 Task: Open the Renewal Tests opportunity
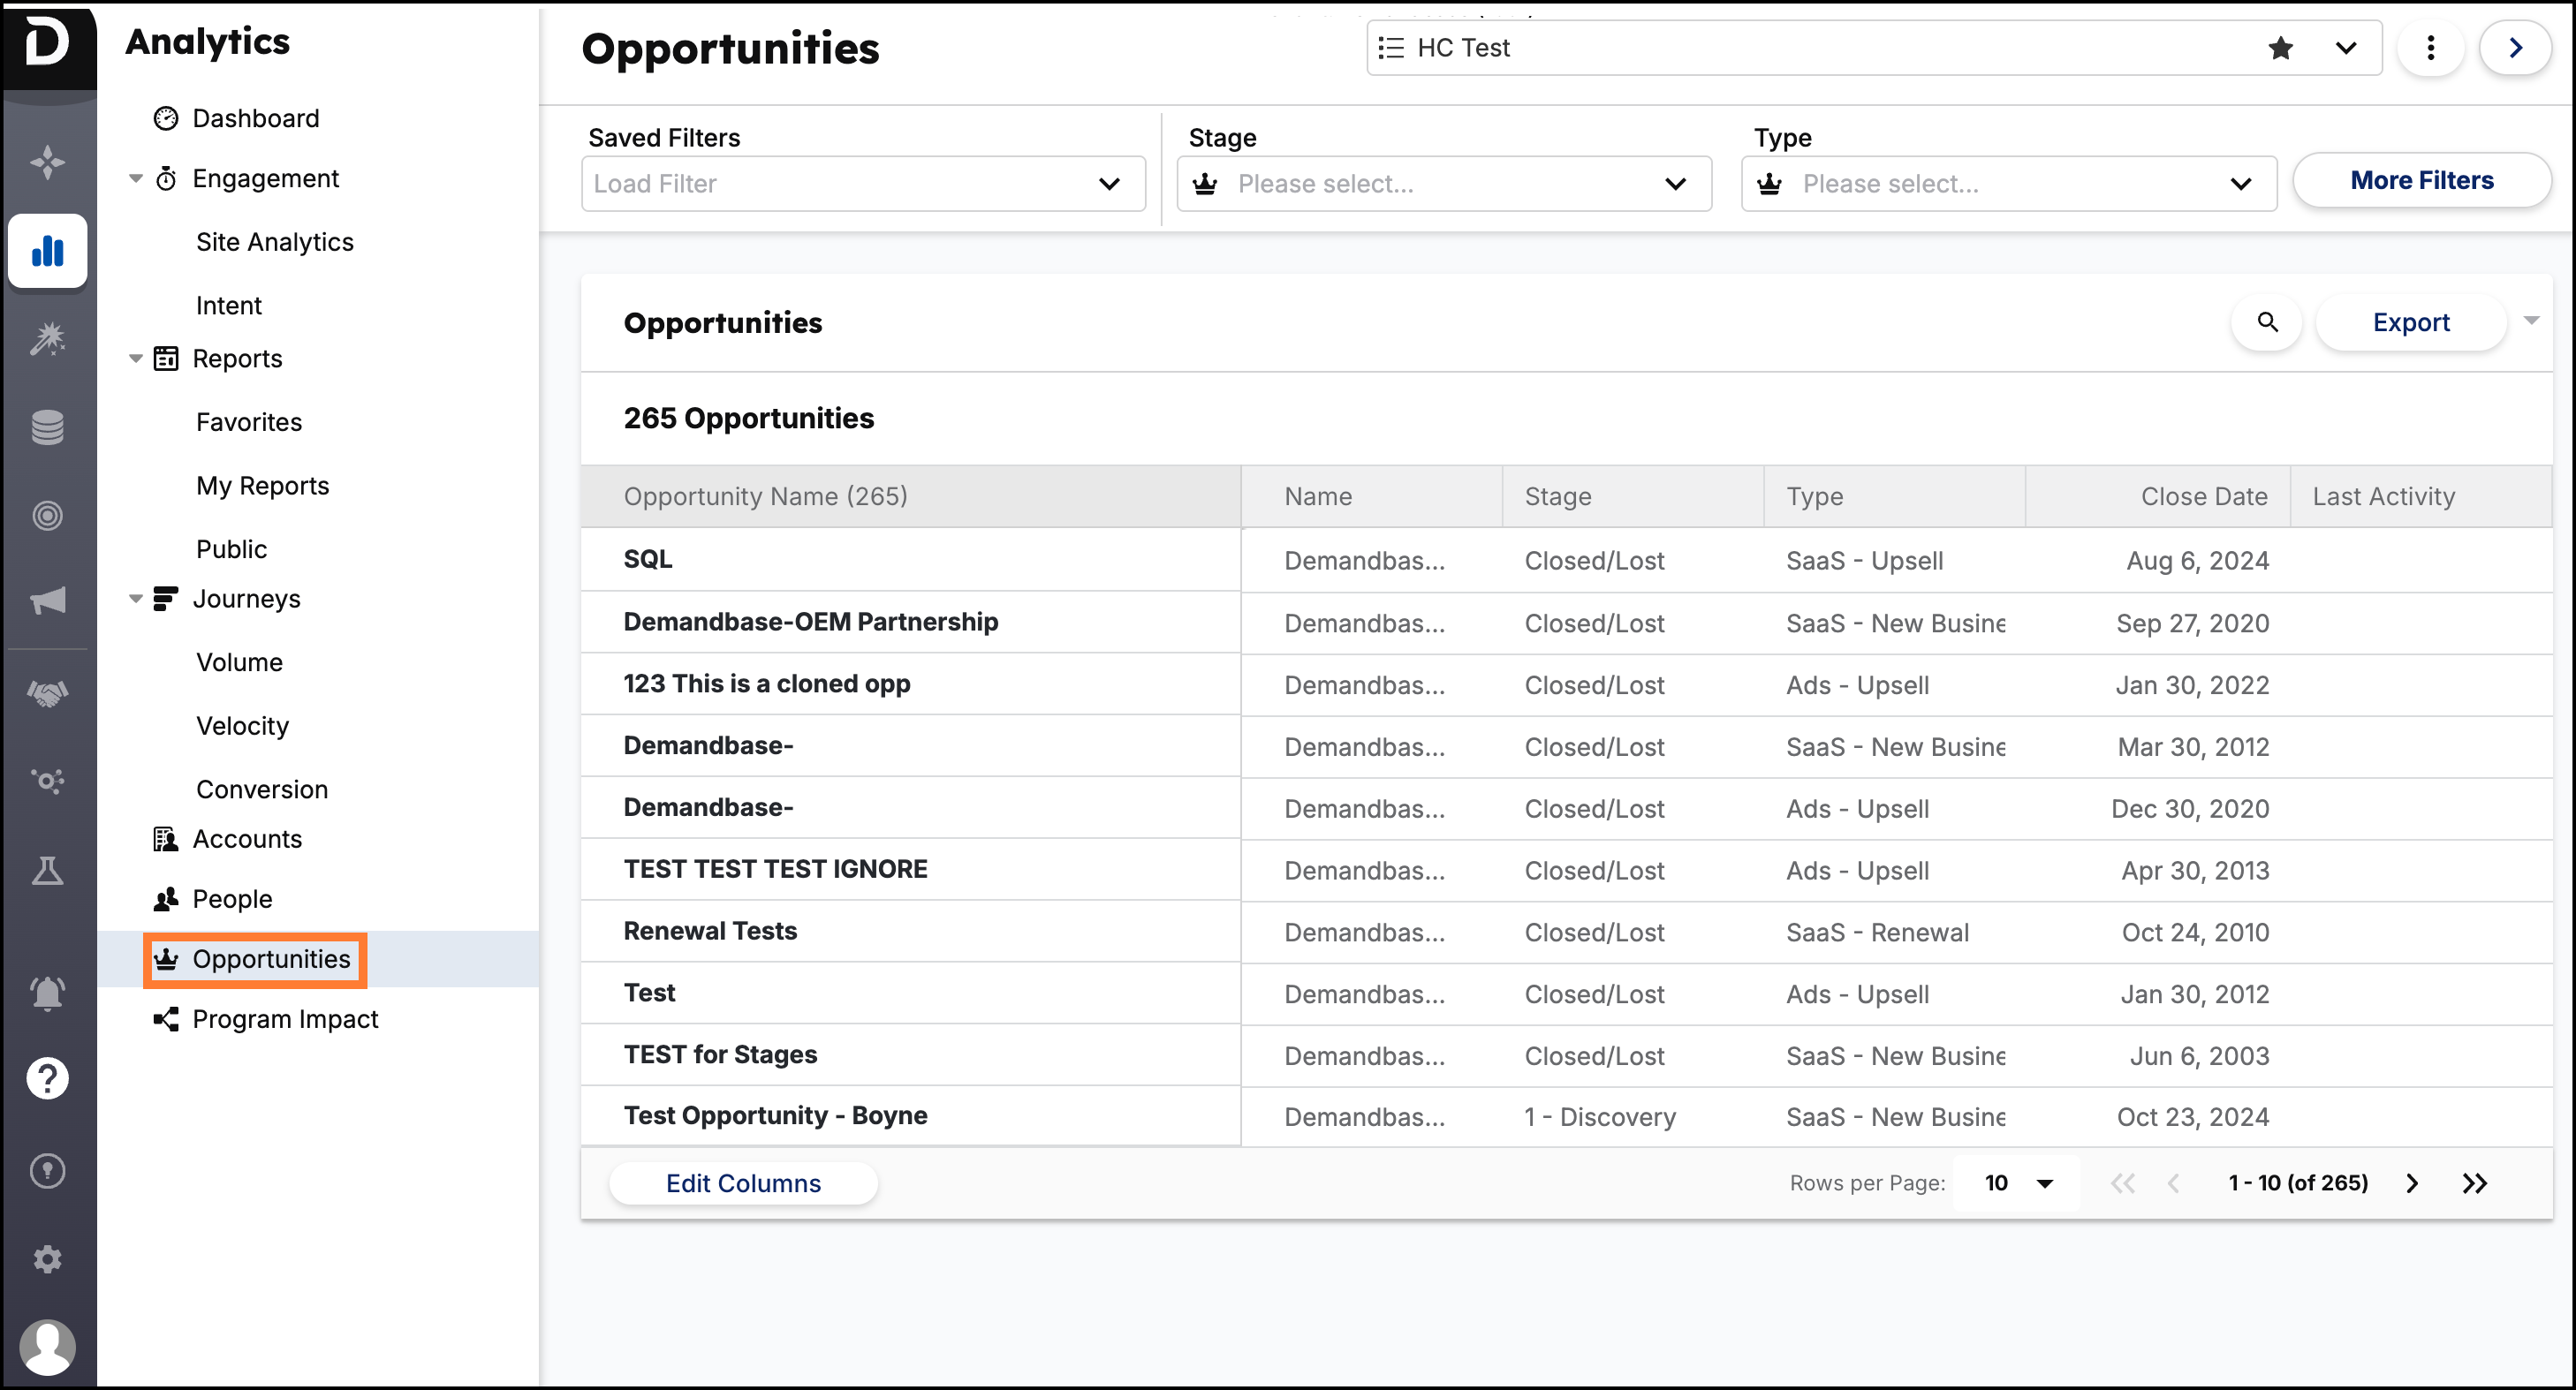click(711, 931)
